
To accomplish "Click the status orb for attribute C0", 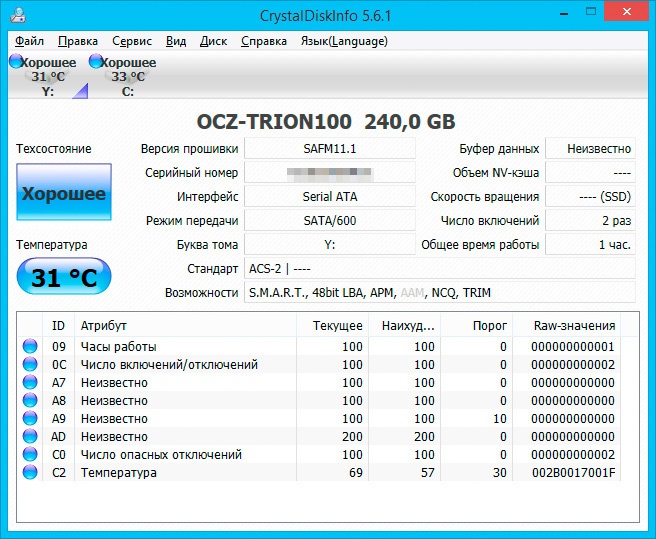I will coord(30,454).
